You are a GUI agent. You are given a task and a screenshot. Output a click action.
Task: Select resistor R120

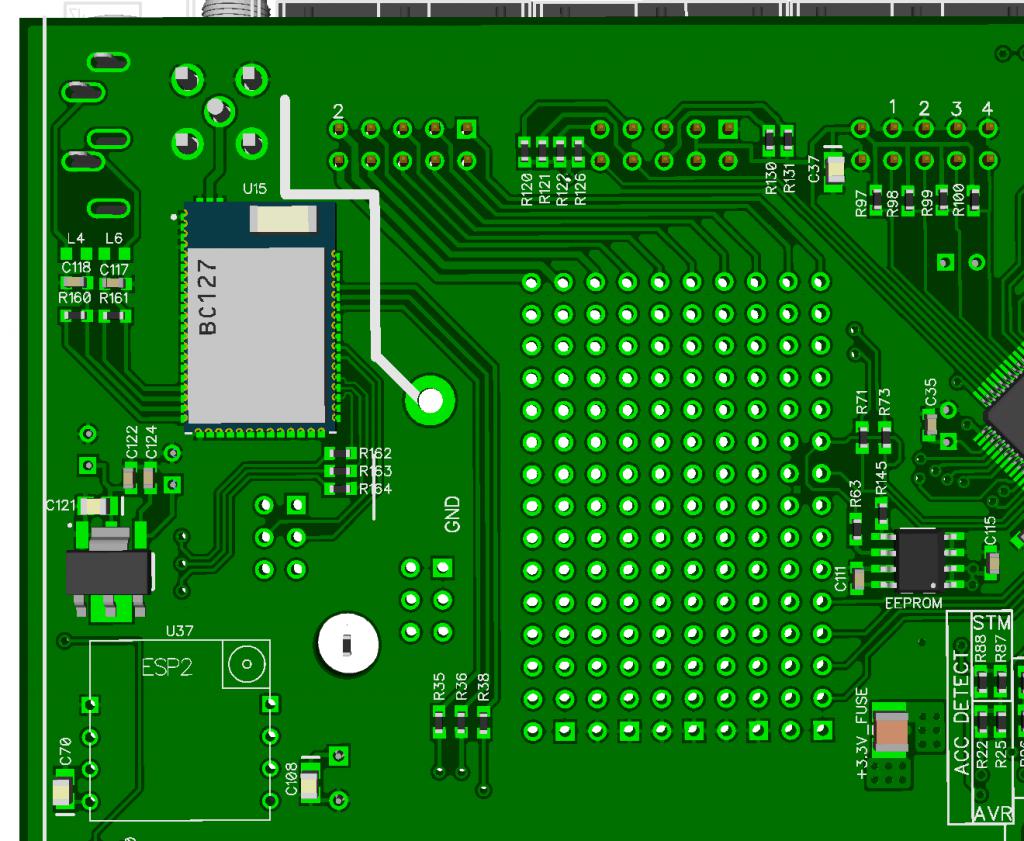(525, 152)
